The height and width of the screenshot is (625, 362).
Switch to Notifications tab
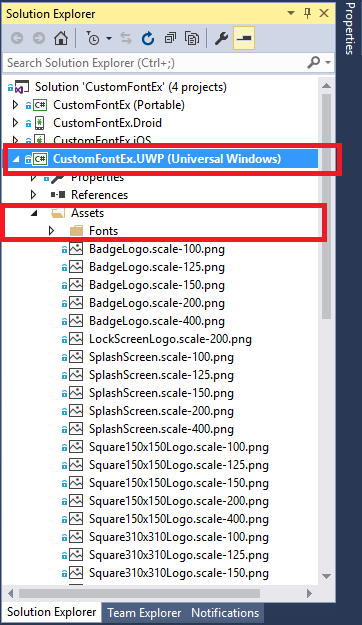tap(225, 613)
